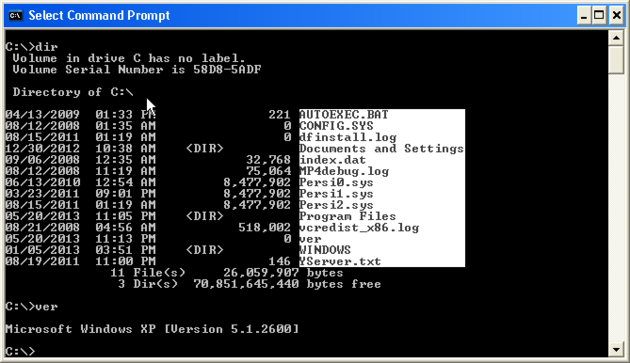Image resolution: width=630 pixels, height=363 pixels.
Task: Click the 12/30/2012 date entry
Action: [43, 148]
